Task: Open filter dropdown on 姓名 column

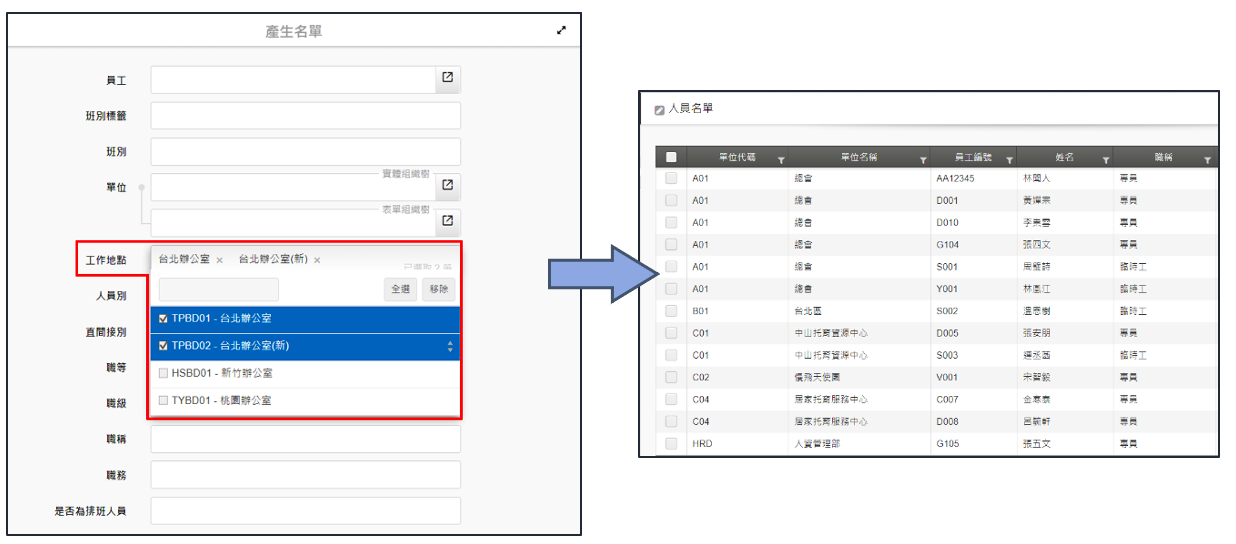Action: click(1105, 159)
